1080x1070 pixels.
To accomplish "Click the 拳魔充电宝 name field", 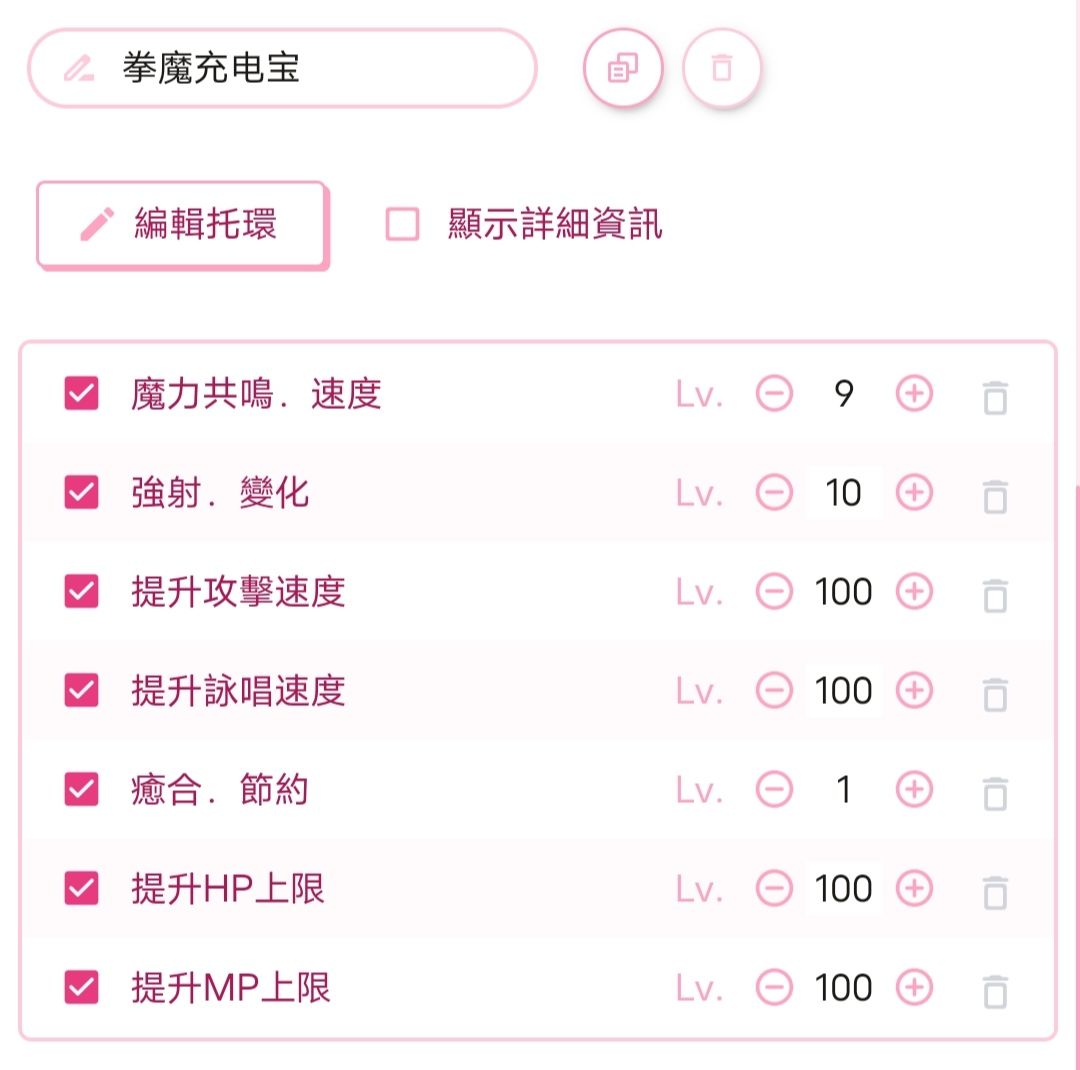I will pyautogui.click(x=300, y=68).
